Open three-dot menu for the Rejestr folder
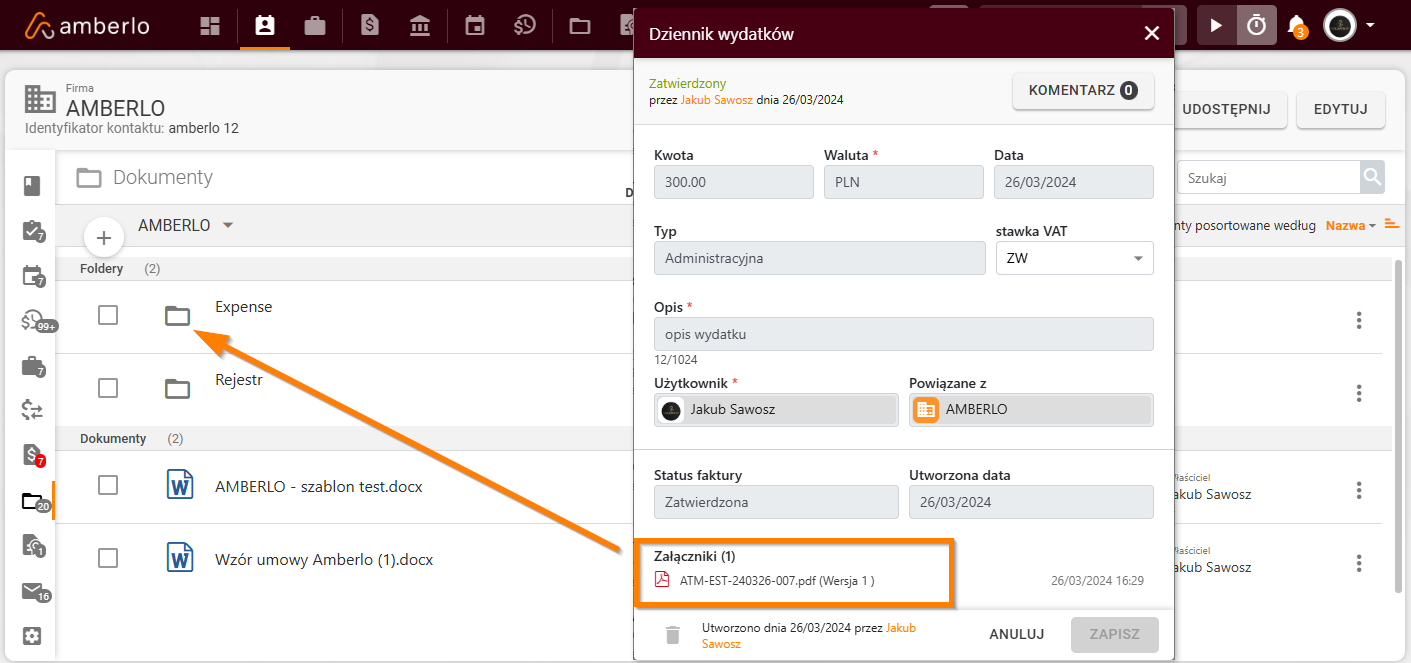1411x663 pixels. pos(1359,393)
